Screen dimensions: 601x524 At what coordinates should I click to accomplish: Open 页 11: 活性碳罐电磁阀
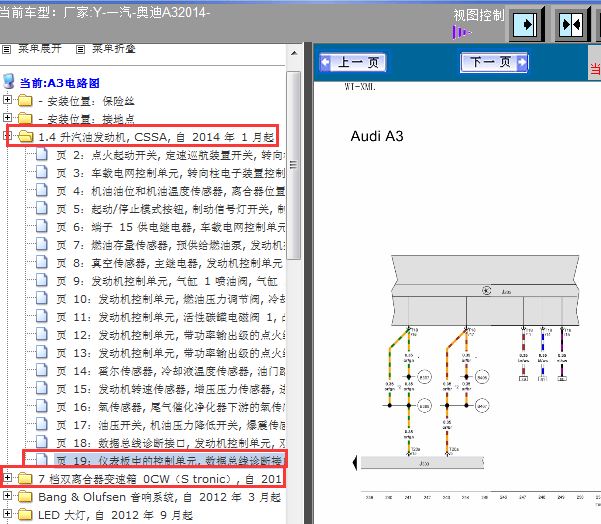point(171,317)
